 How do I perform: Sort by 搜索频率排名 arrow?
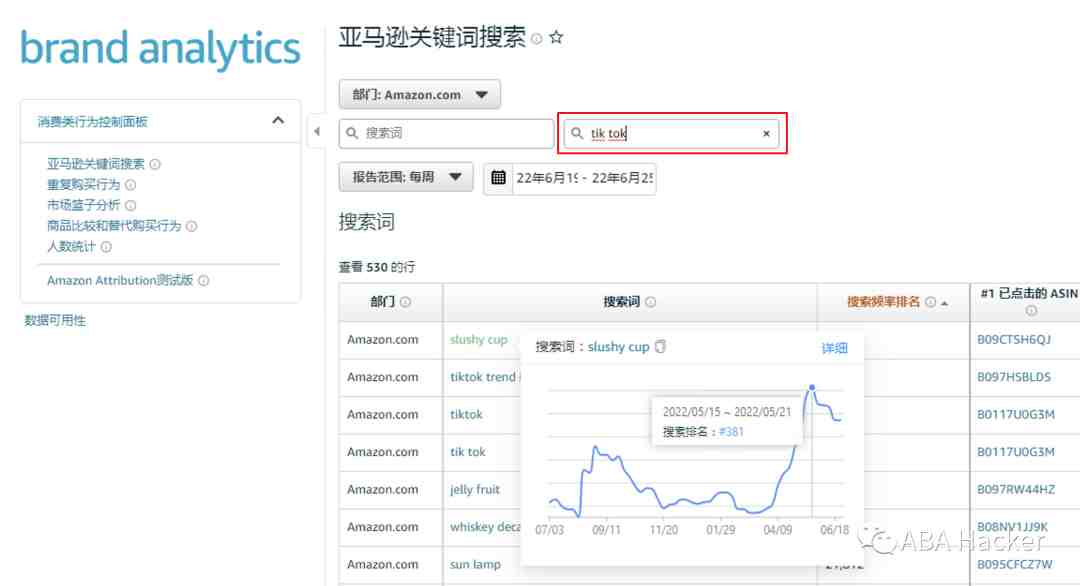tap(944, 303)
